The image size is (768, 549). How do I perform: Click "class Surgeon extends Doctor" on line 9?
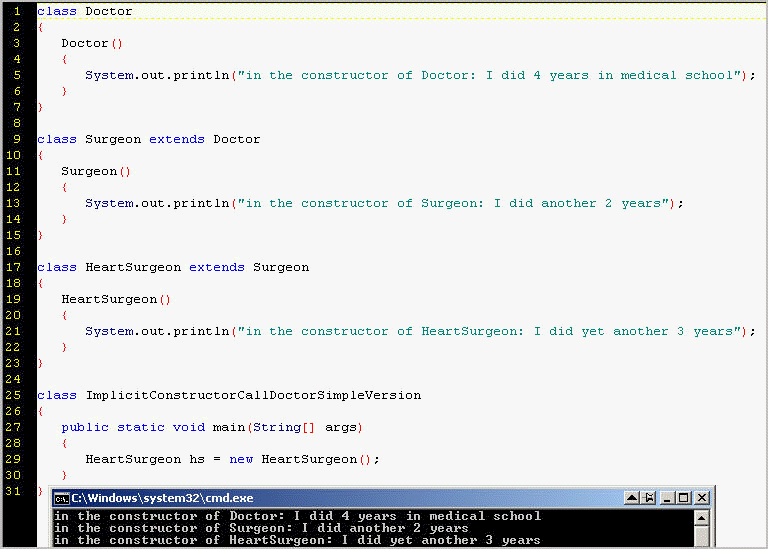(149, 140)
